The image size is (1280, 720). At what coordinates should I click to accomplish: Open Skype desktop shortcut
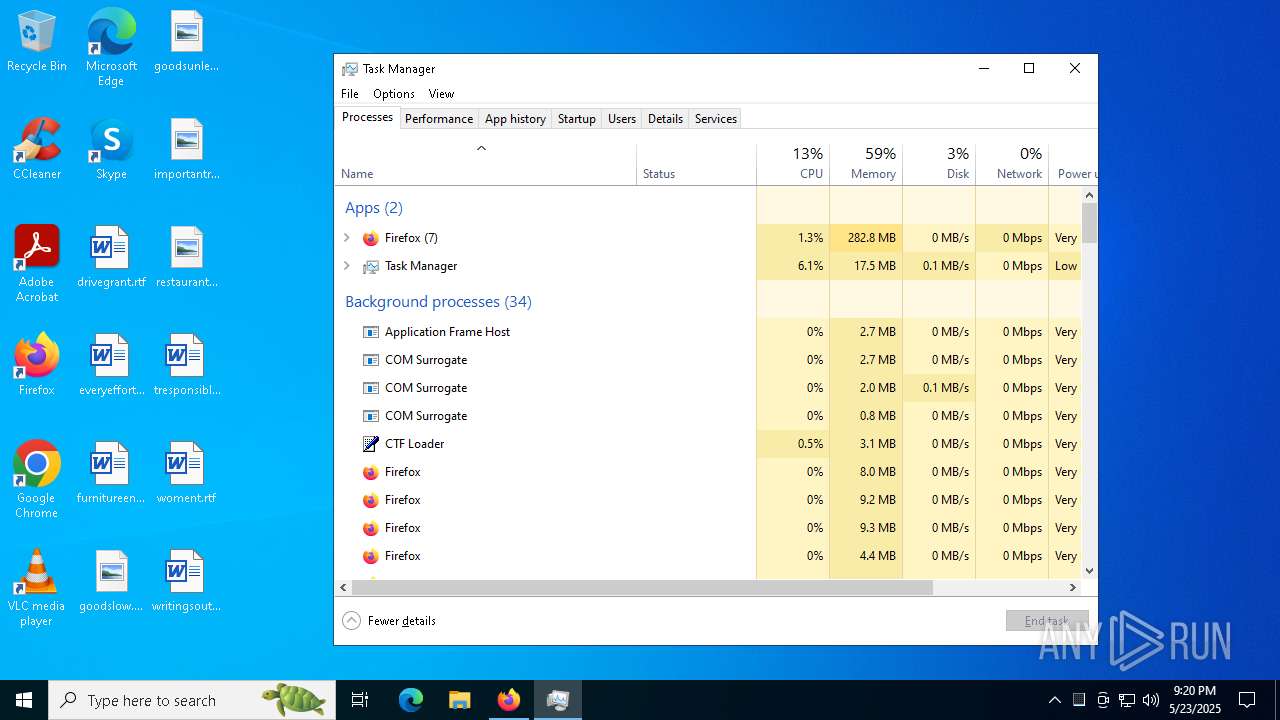pos(111,149)
